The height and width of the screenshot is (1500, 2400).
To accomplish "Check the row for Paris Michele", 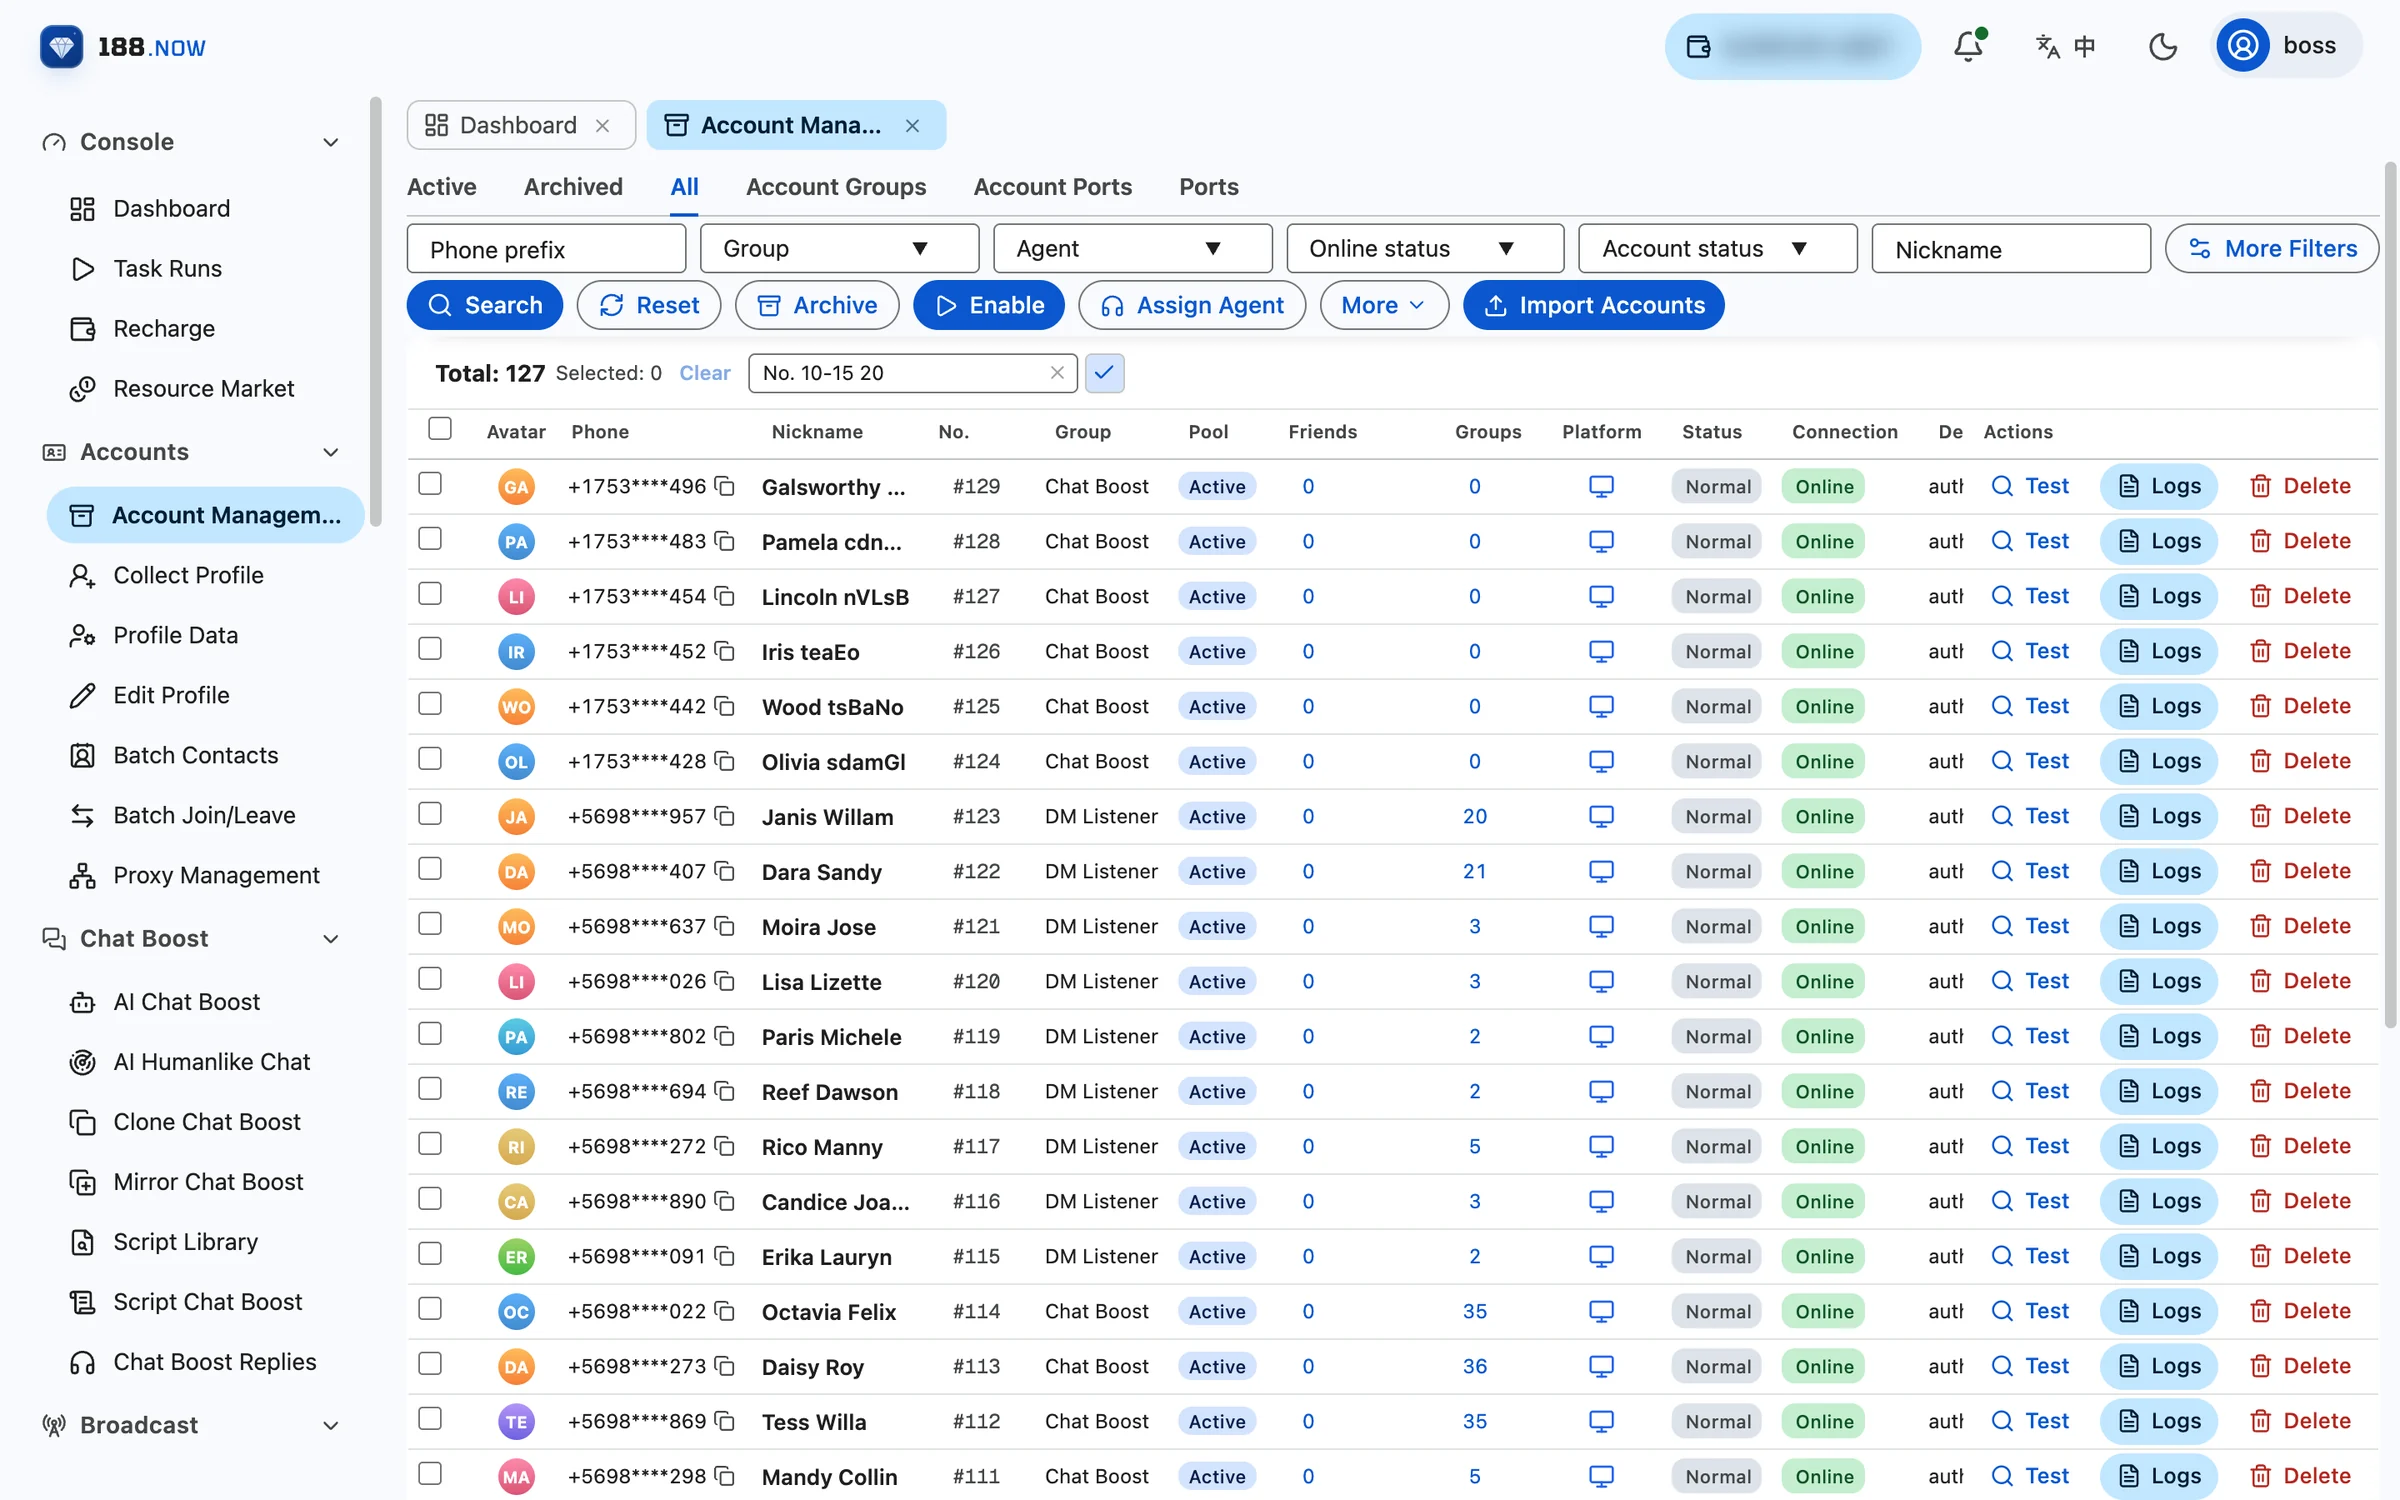I will coord(430,1034).
